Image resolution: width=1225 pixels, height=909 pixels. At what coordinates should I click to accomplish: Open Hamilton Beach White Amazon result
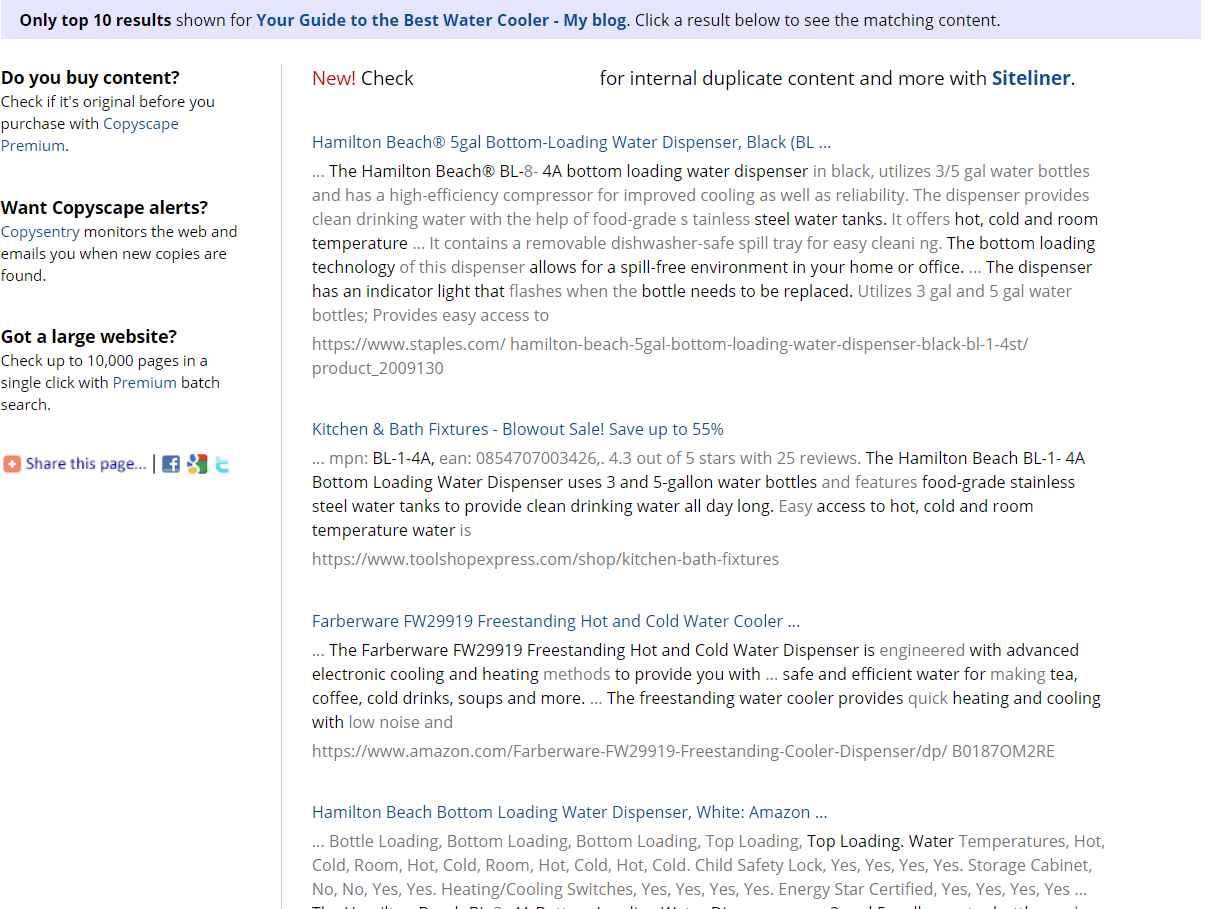pyautogui.click(x=569, y=812)
